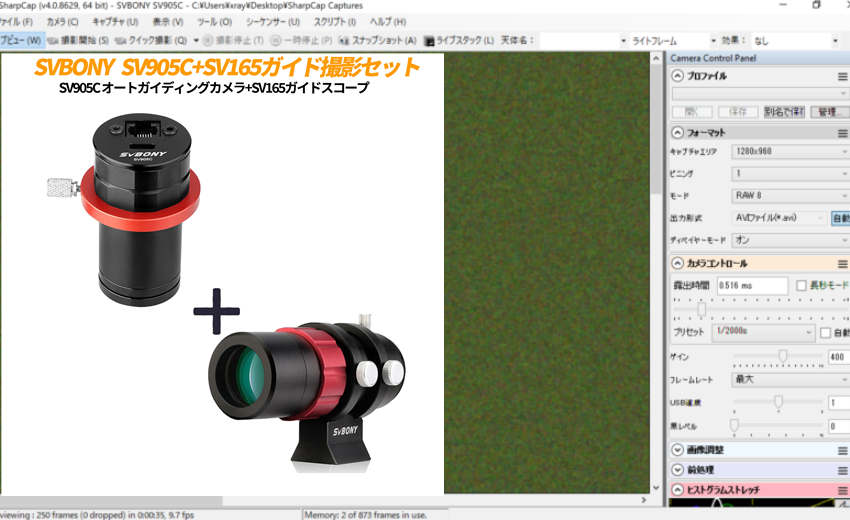Toggle the プレビュー (W) toolbar button
Image resolution: width=850 pixels, height=520 pixels.
pos(21,40)
